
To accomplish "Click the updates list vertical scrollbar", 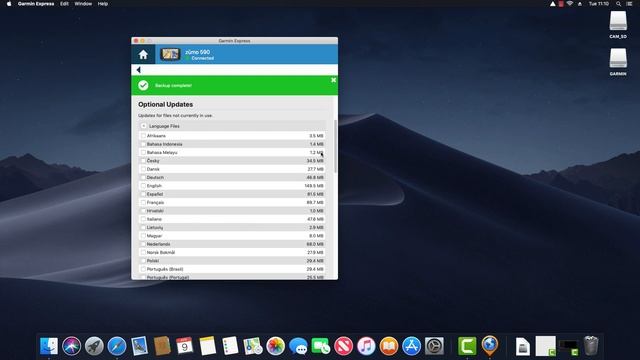I will [x=336, y=146].
